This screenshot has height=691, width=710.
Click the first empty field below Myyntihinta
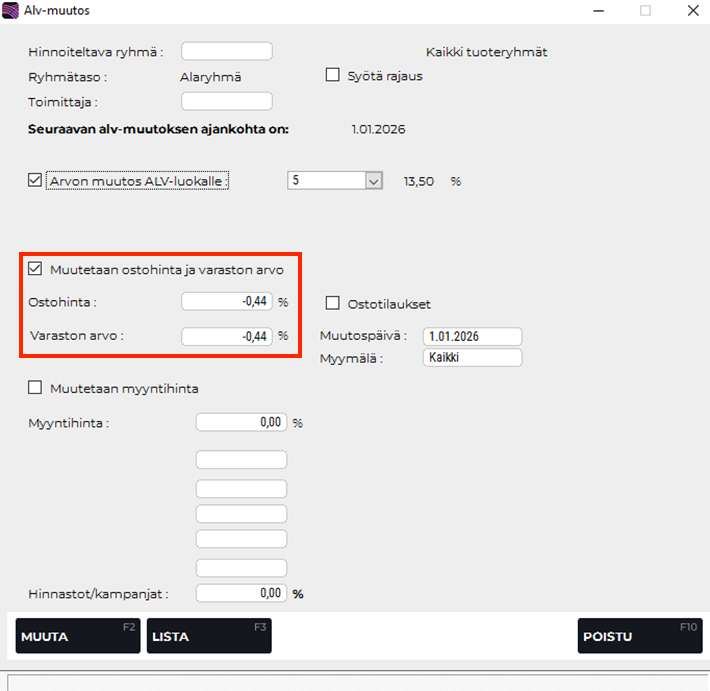241,460
